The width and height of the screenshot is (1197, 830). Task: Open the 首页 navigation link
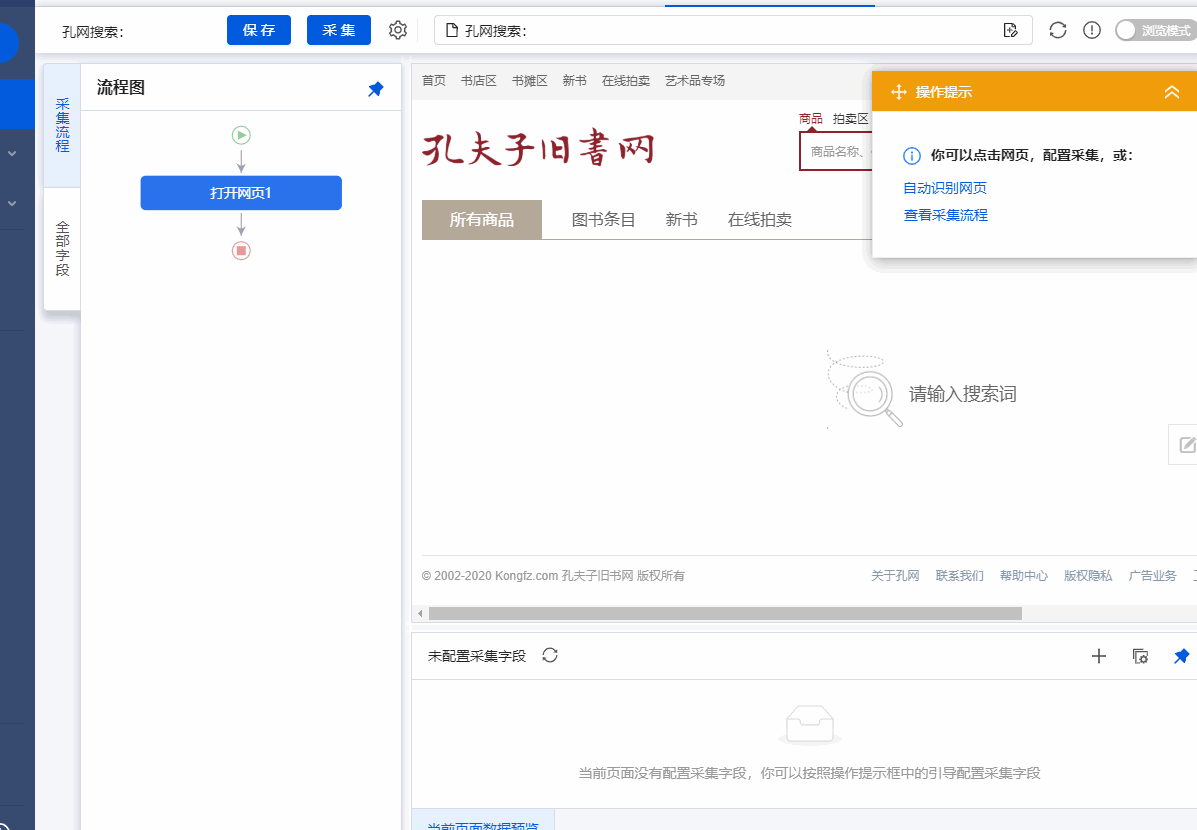click(434, 81)
